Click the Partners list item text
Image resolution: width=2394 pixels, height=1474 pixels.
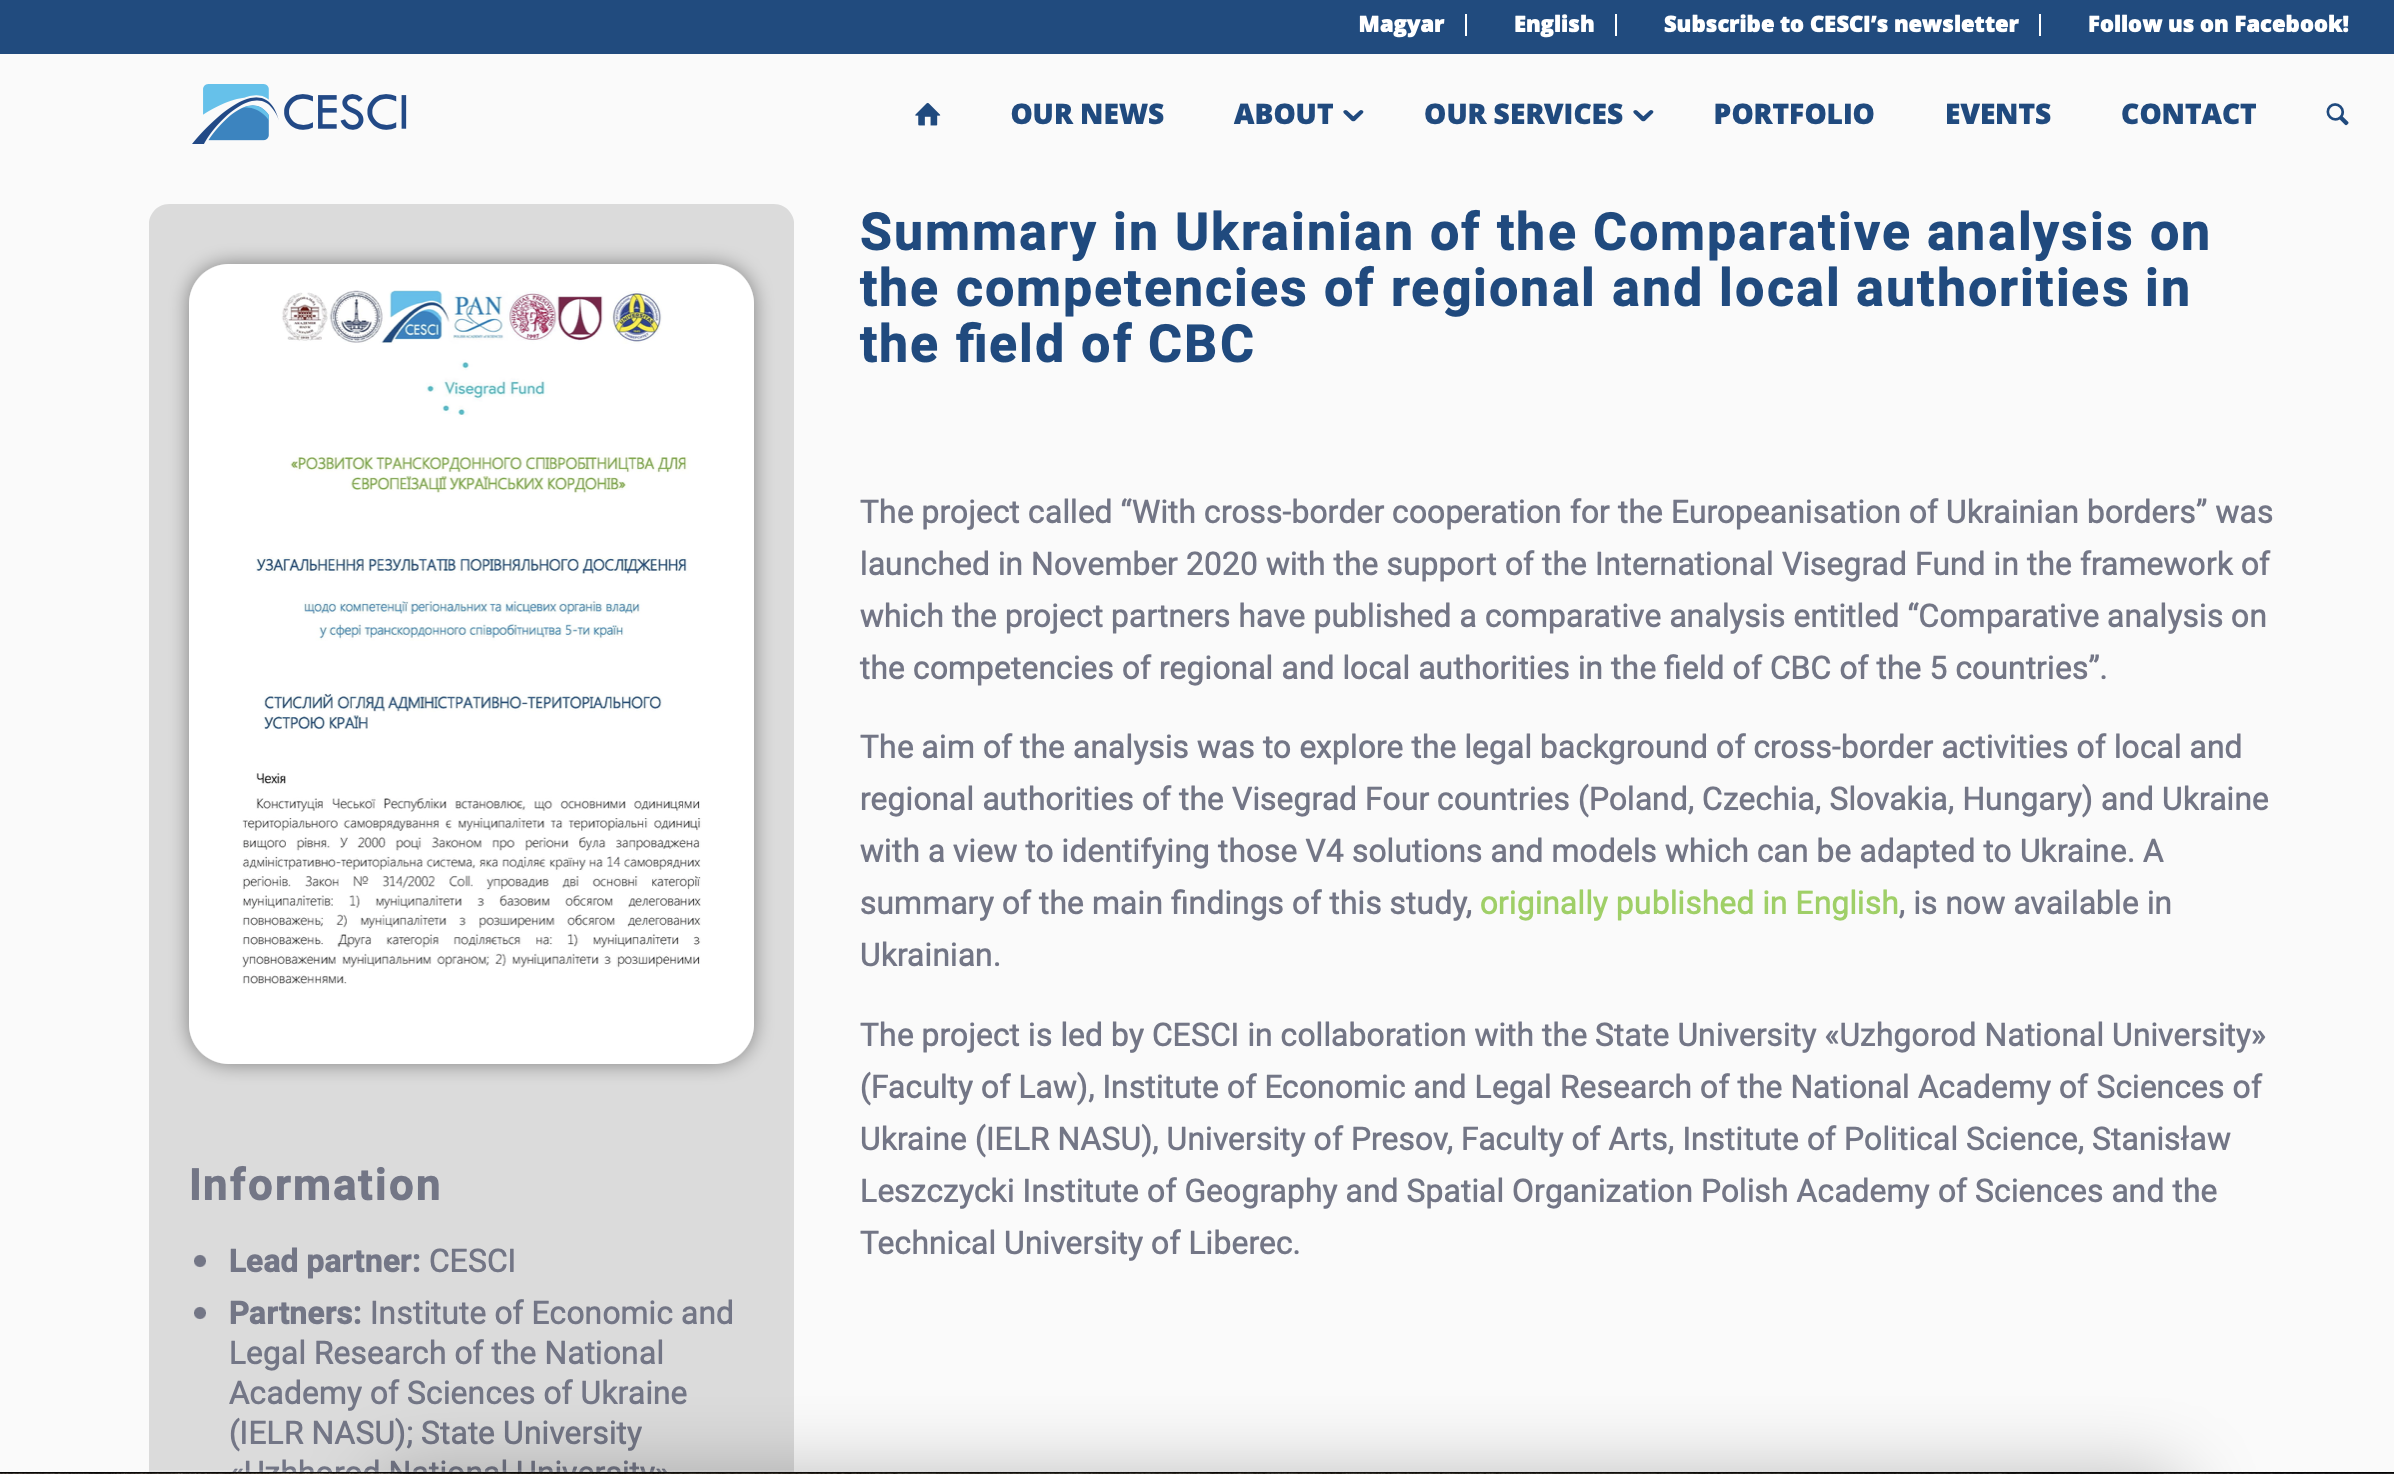pos(481,1383)
